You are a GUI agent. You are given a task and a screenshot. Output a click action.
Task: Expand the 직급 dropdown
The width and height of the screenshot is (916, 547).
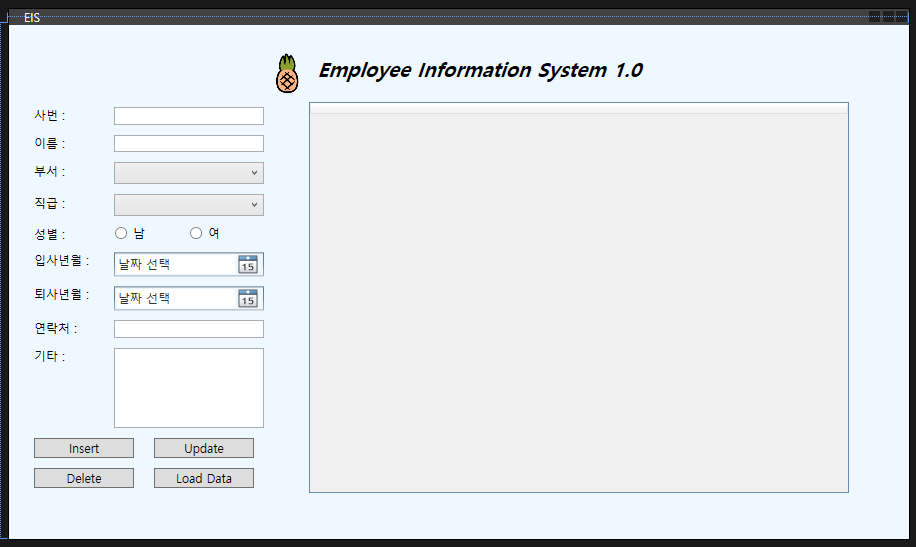click(189, 205)
